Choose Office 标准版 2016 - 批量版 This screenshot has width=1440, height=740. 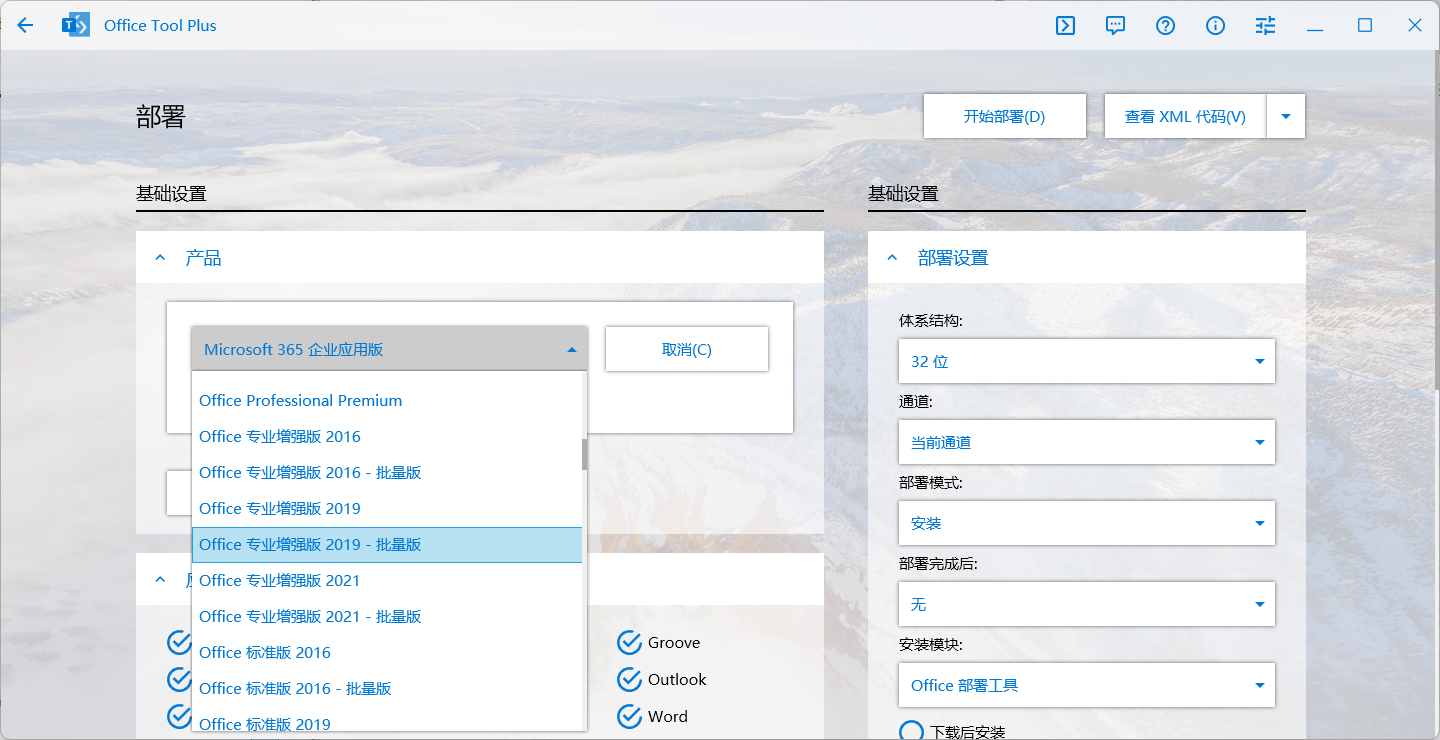(x=387, y=689)
